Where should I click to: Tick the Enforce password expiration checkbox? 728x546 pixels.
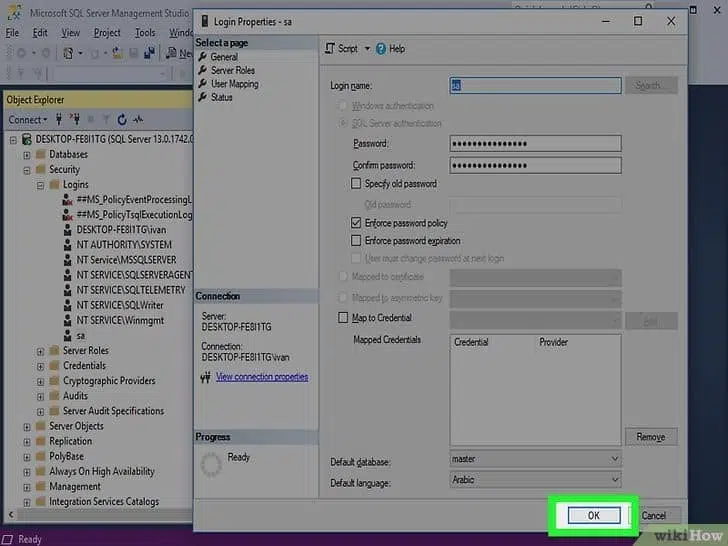pos(356,241)
